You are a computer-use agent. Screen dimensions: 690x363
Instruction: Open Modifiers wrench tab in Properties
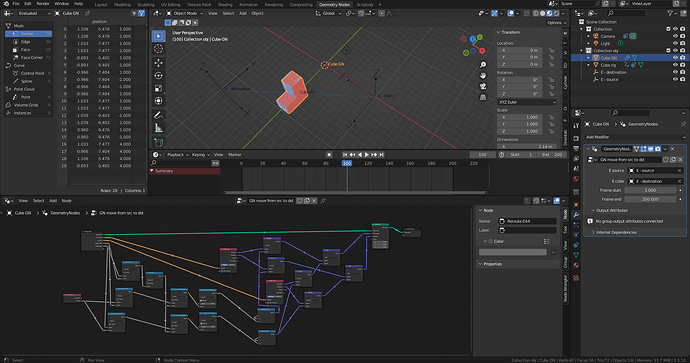pos(576,215)
